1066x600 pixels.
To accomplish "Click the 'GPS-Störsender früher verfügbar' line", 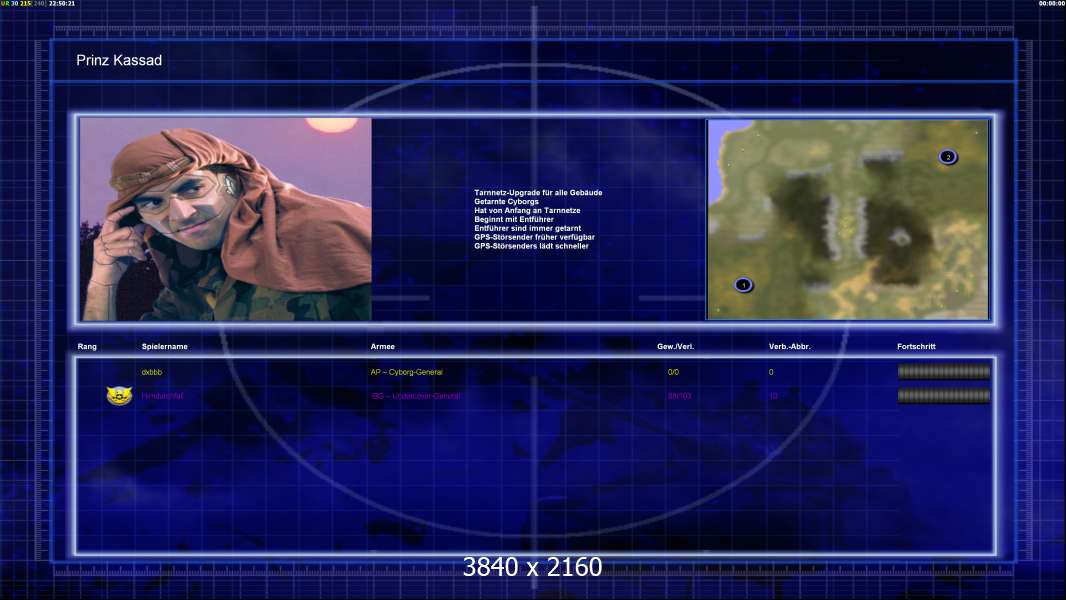I will [534, 236].
